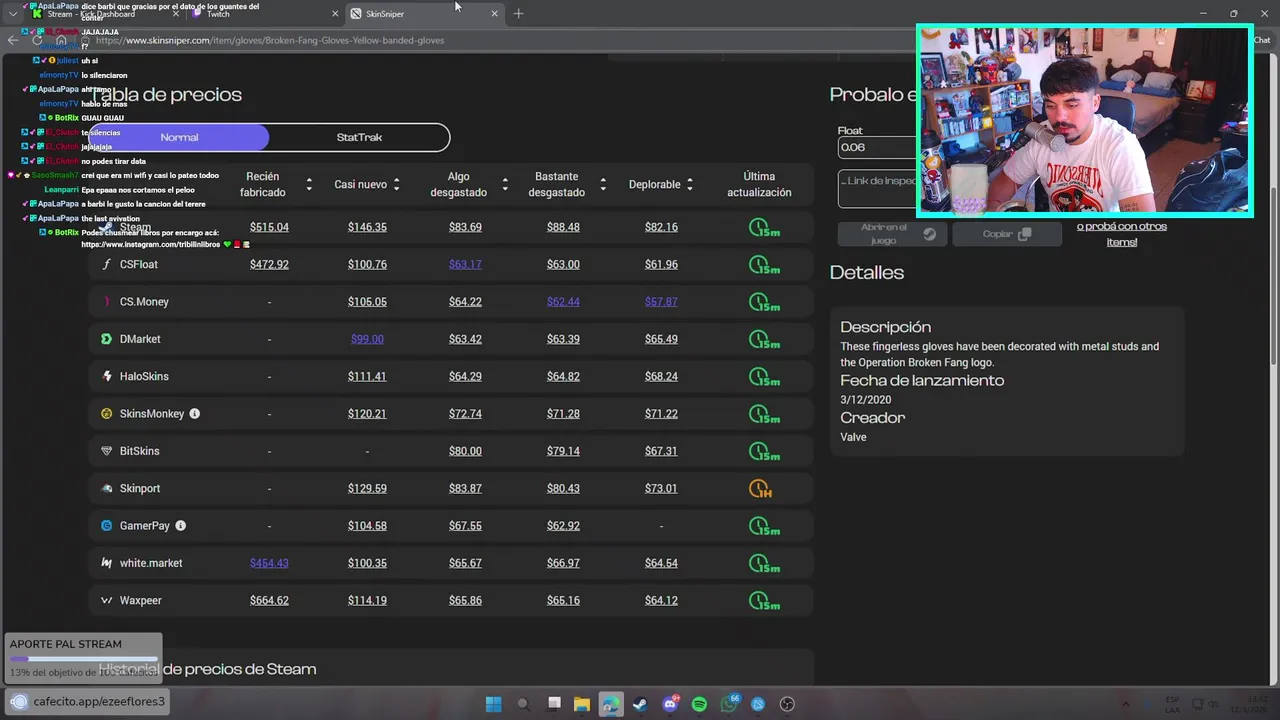The height and width of the screenshot is (720, 1280).
Task: Click the SkinsMonkey marketplace icon
Action: (107, 414)
